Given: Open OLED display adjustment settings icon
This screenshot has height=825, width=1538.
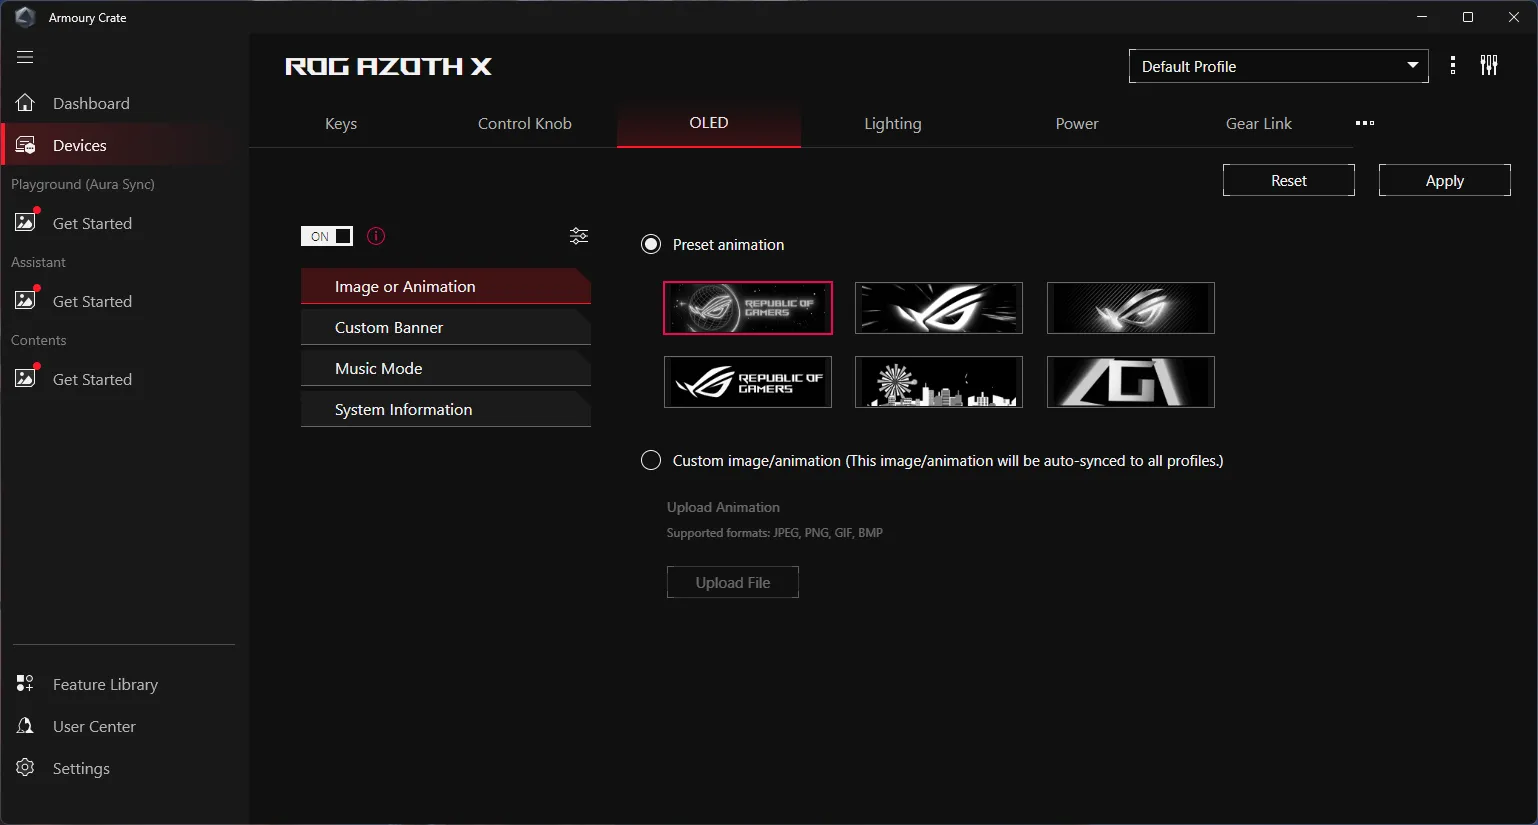Looking at the screenshot, I should pyautogui.click(x=579, y=236).
